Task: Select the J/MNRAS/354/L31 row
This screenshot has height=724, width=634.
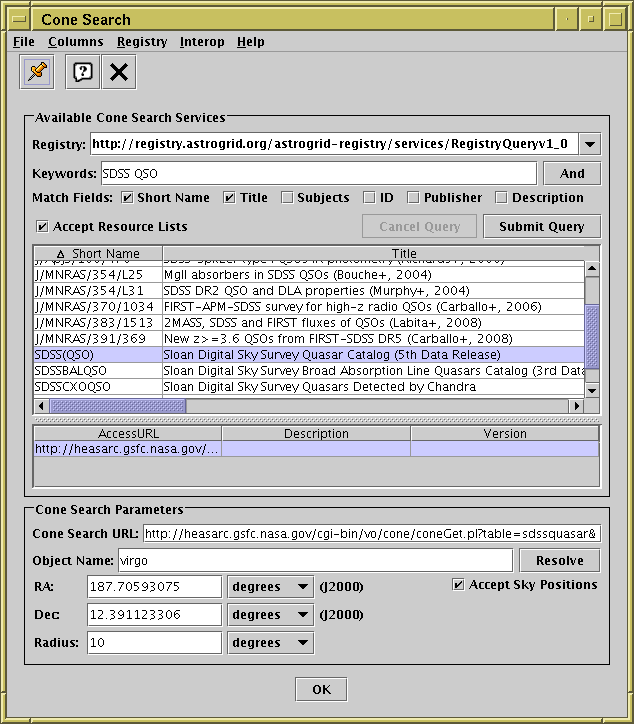Action: point(309,291)
